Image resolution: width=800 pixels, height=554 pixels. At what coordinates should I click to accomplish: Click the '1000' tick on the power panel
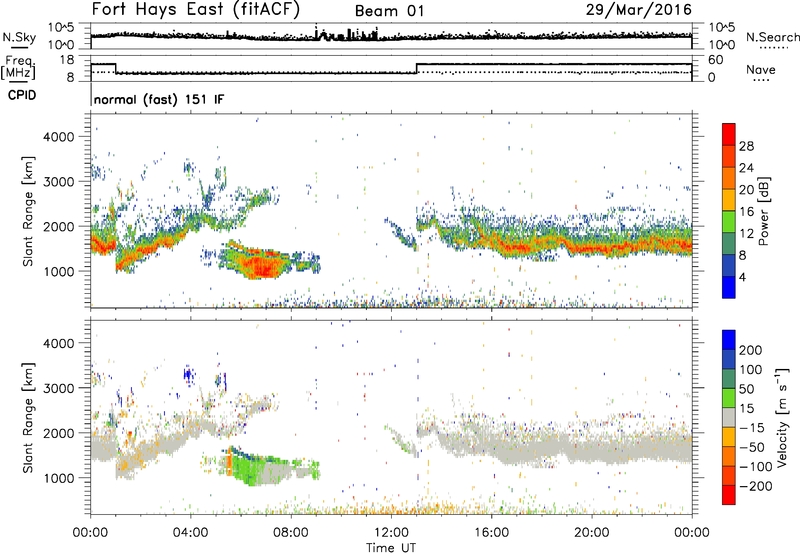(59, 271)
